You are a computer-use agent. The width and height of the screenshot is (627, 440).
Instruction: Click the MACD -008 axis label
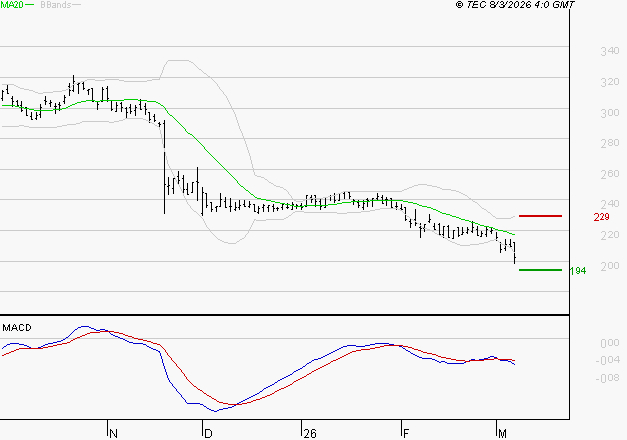(x=607, y=378)
